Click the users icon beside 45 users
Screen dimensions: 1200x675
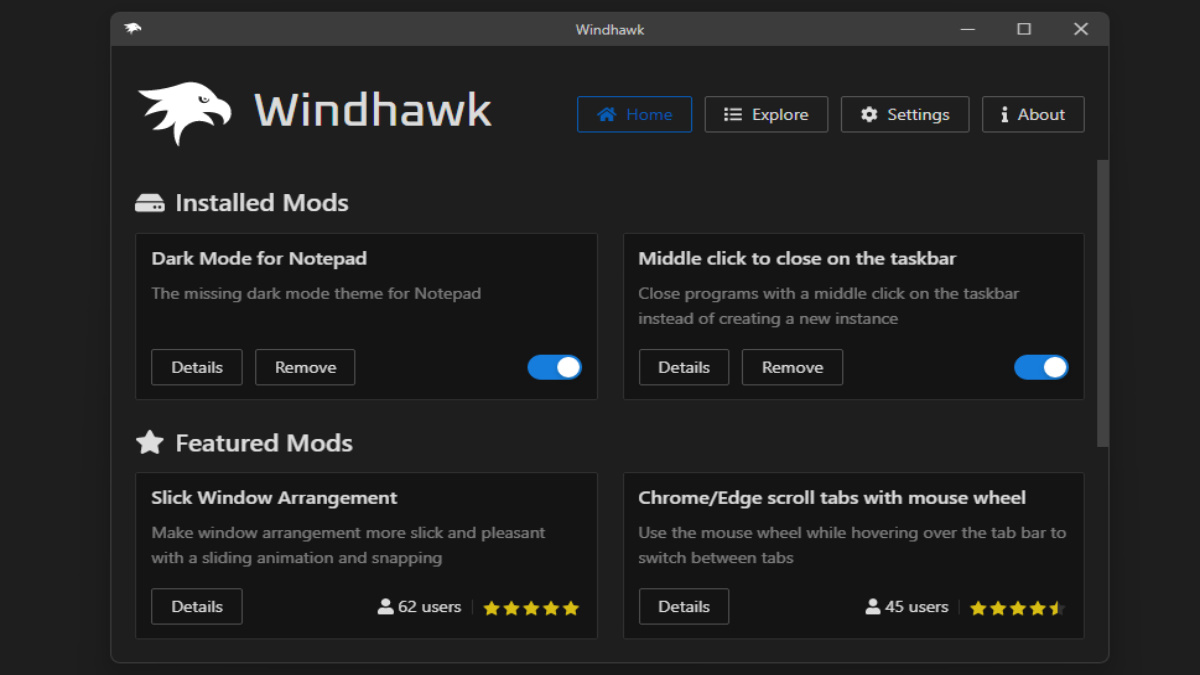tap(873, 607)
